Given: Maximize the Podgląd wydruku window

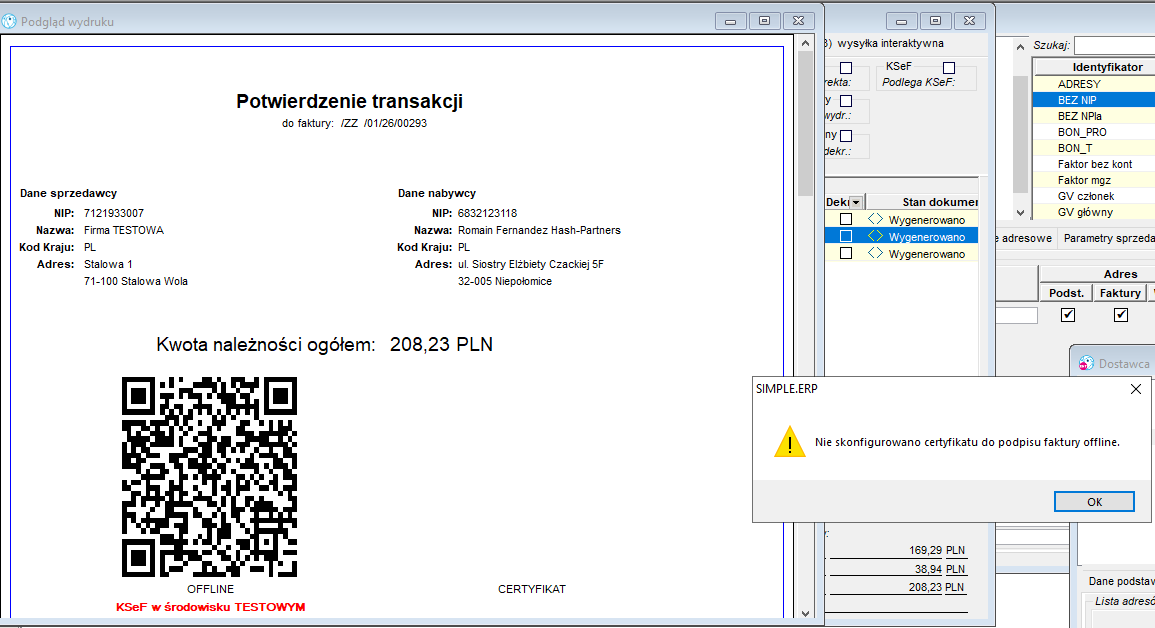Looking at the screenshot, I should pos(765,21).
